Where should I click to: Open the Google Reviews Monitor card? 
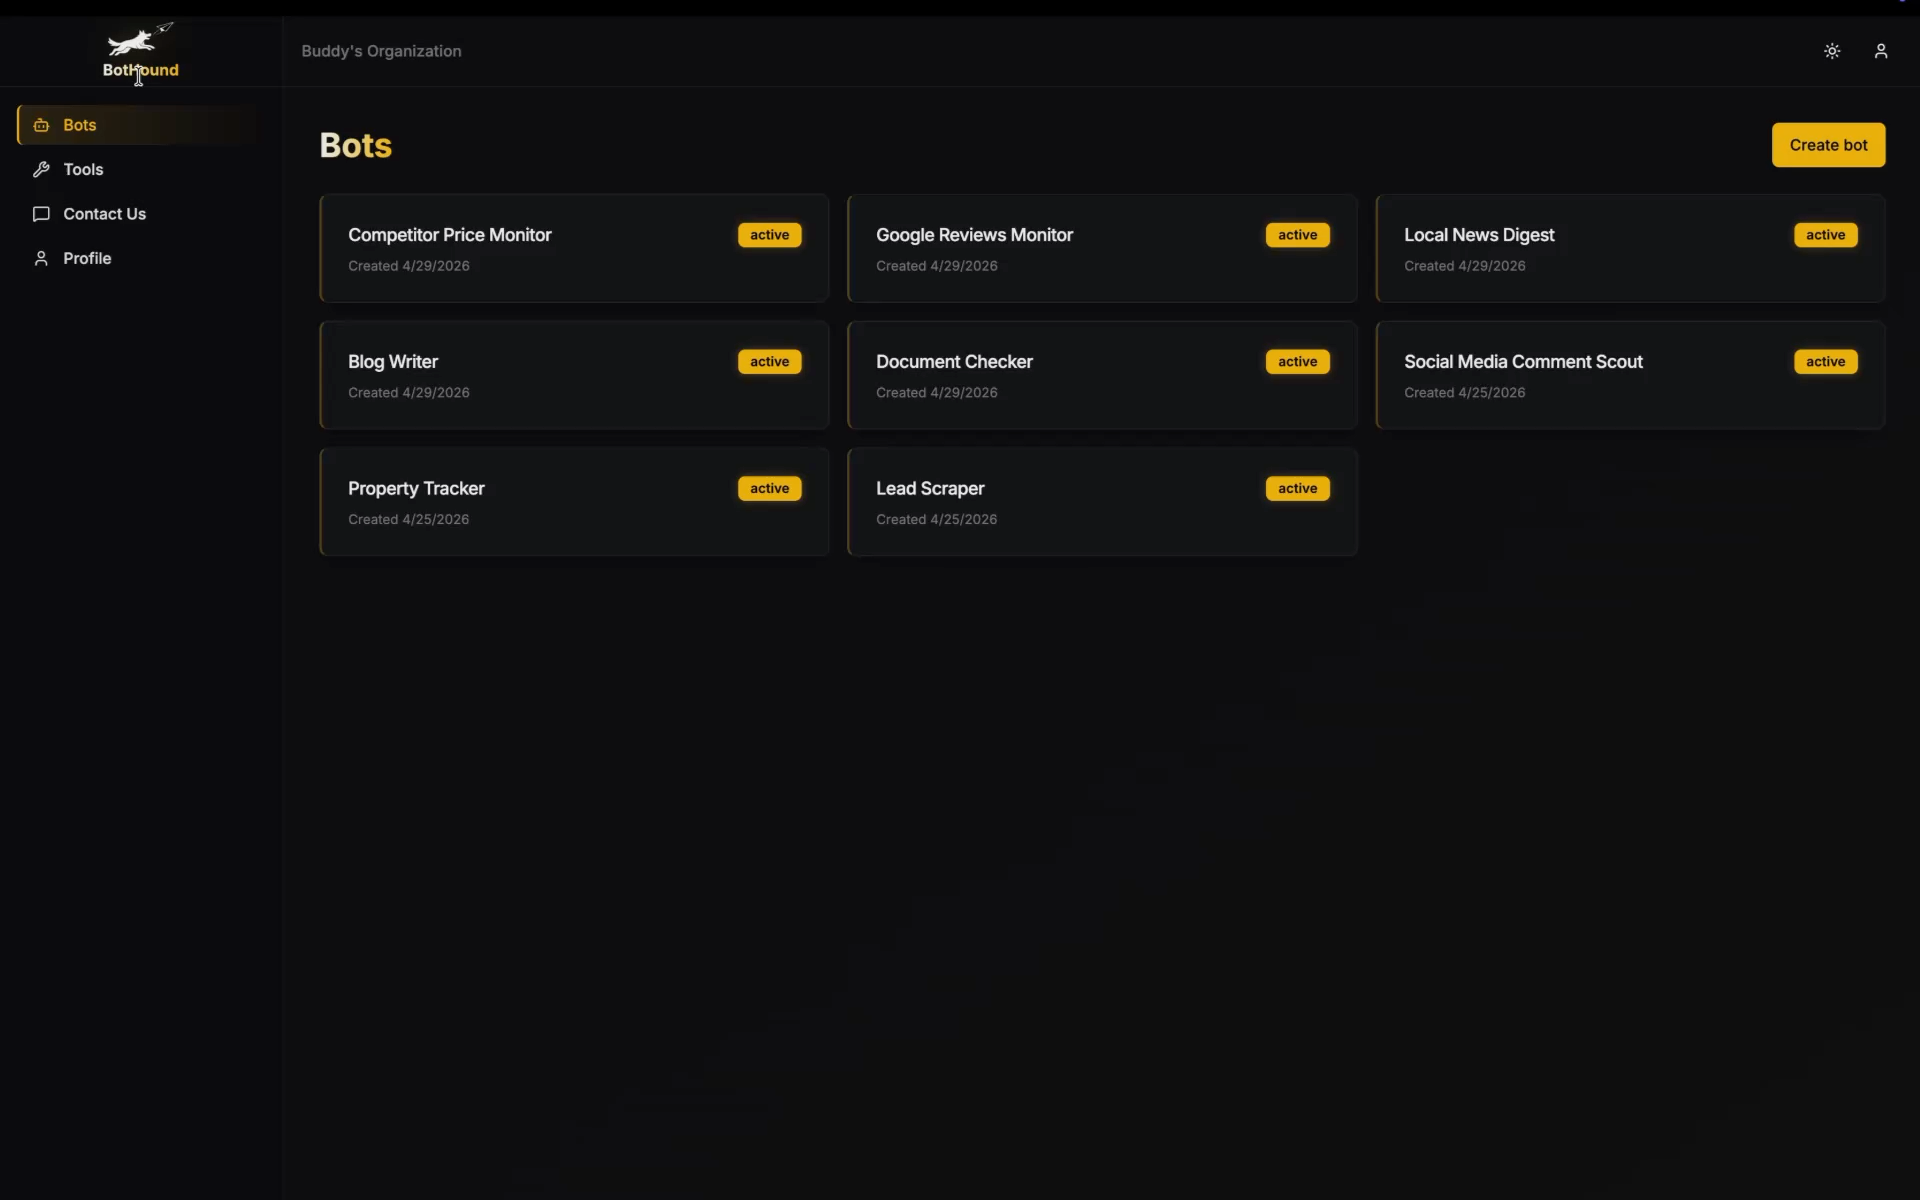tap(1102, 248)
